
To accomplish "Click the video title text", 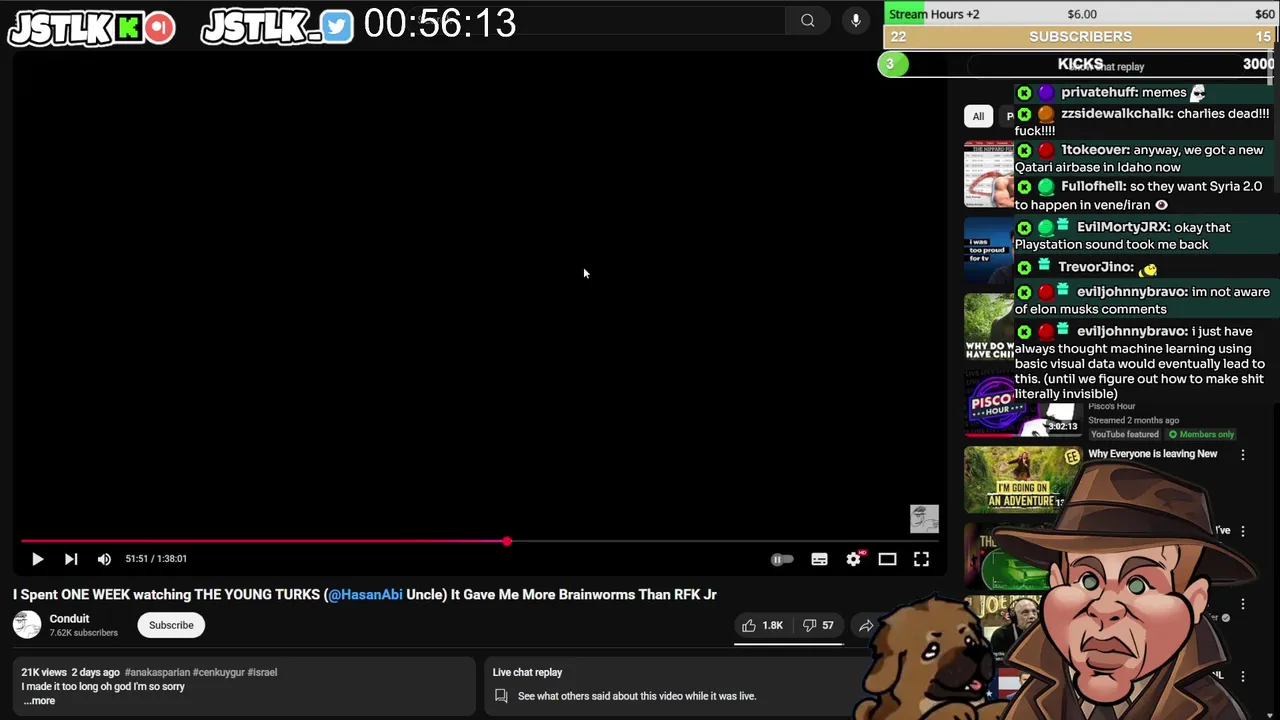I will coord(364,594).
